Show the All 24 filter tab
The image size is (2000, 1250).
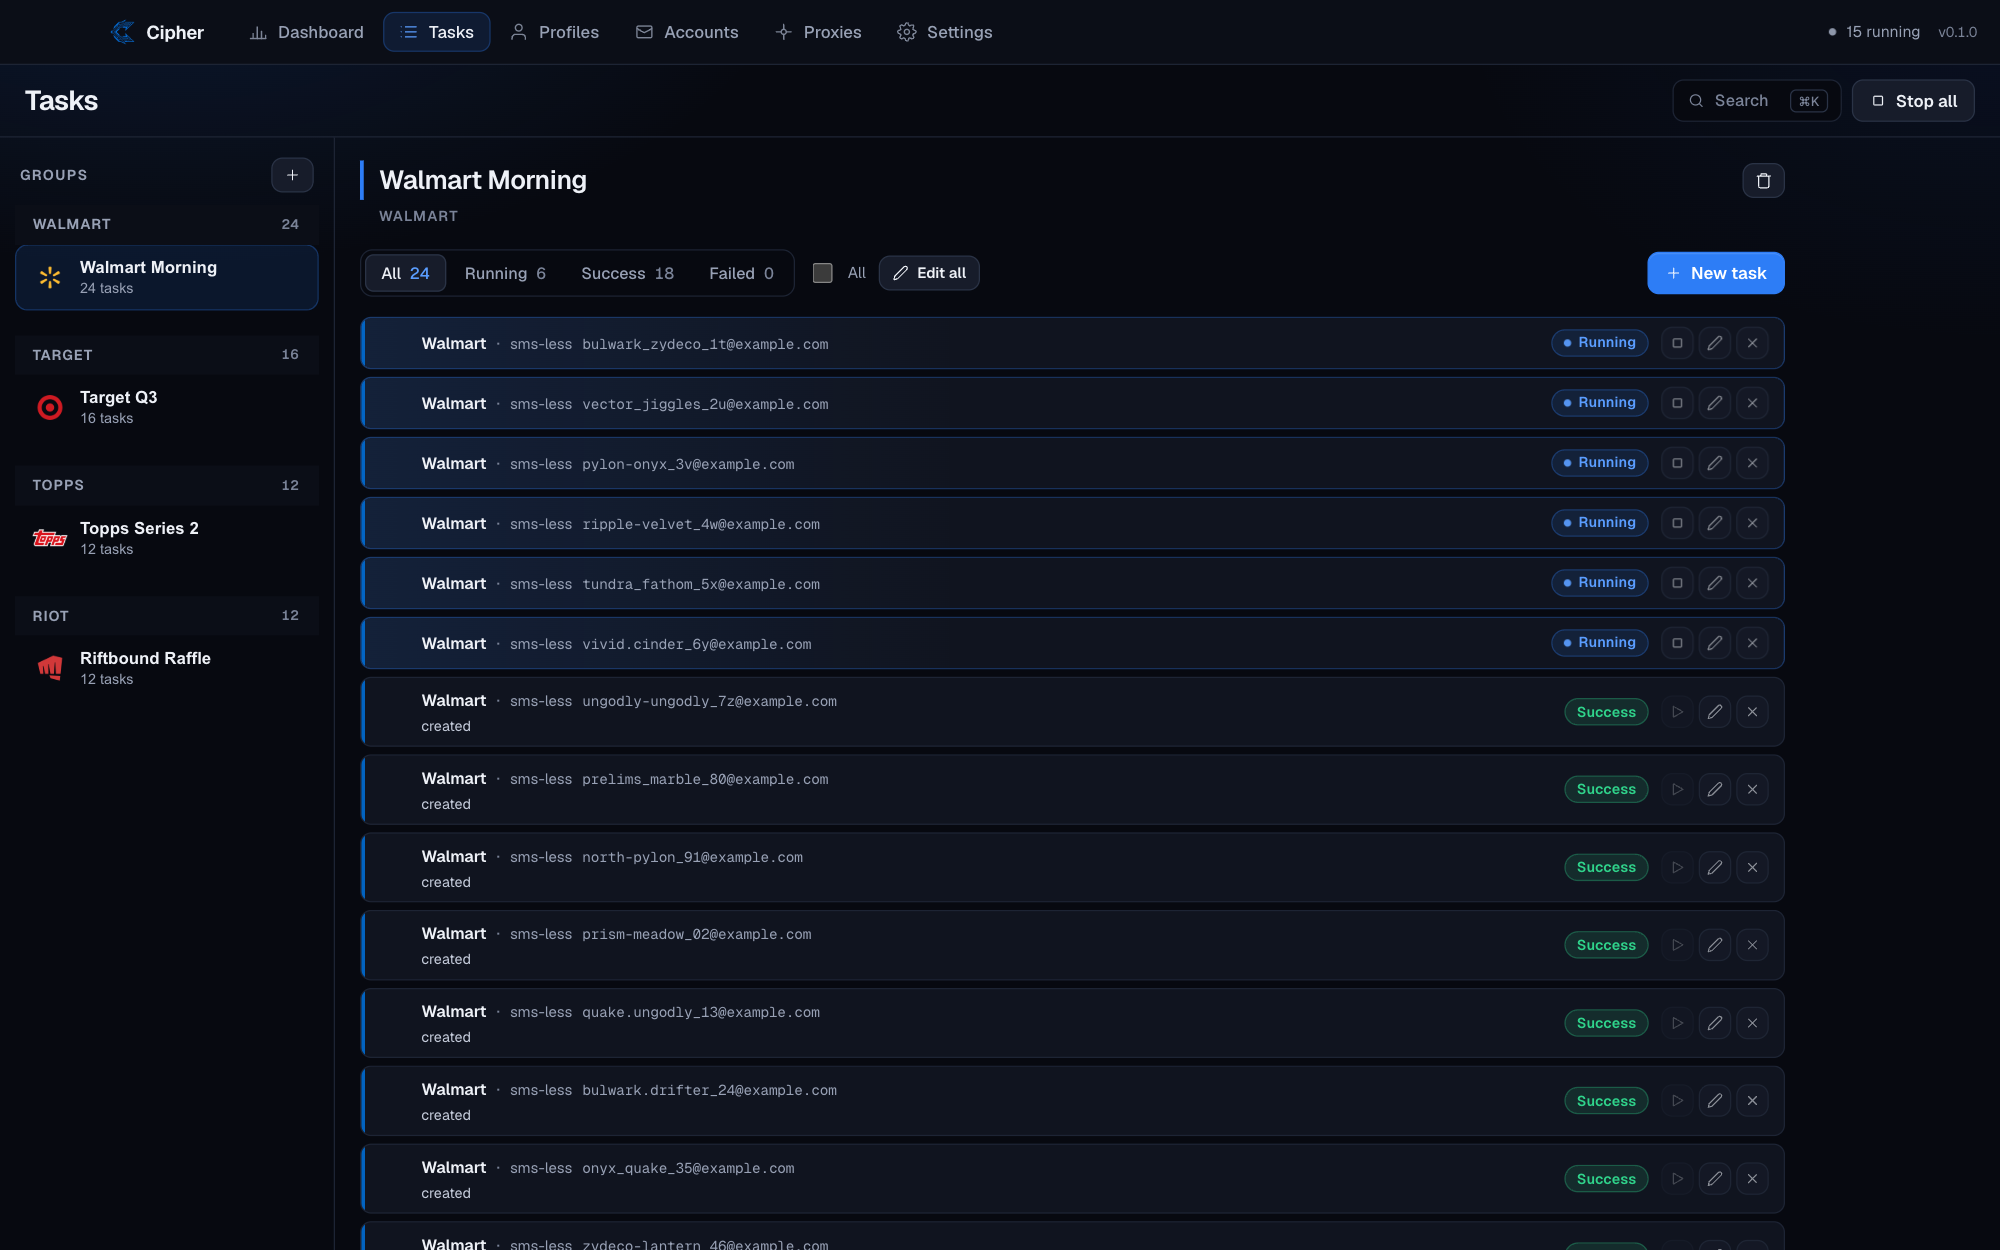(405, 273)
